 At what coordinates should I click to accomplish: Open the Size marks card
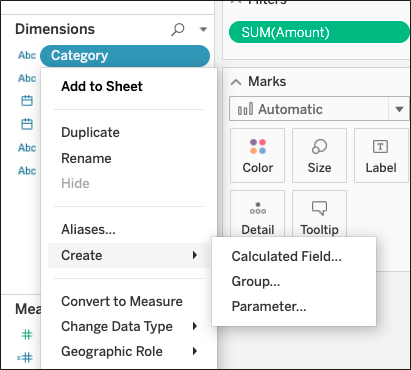pyautogui.click(x=319, y=155)
